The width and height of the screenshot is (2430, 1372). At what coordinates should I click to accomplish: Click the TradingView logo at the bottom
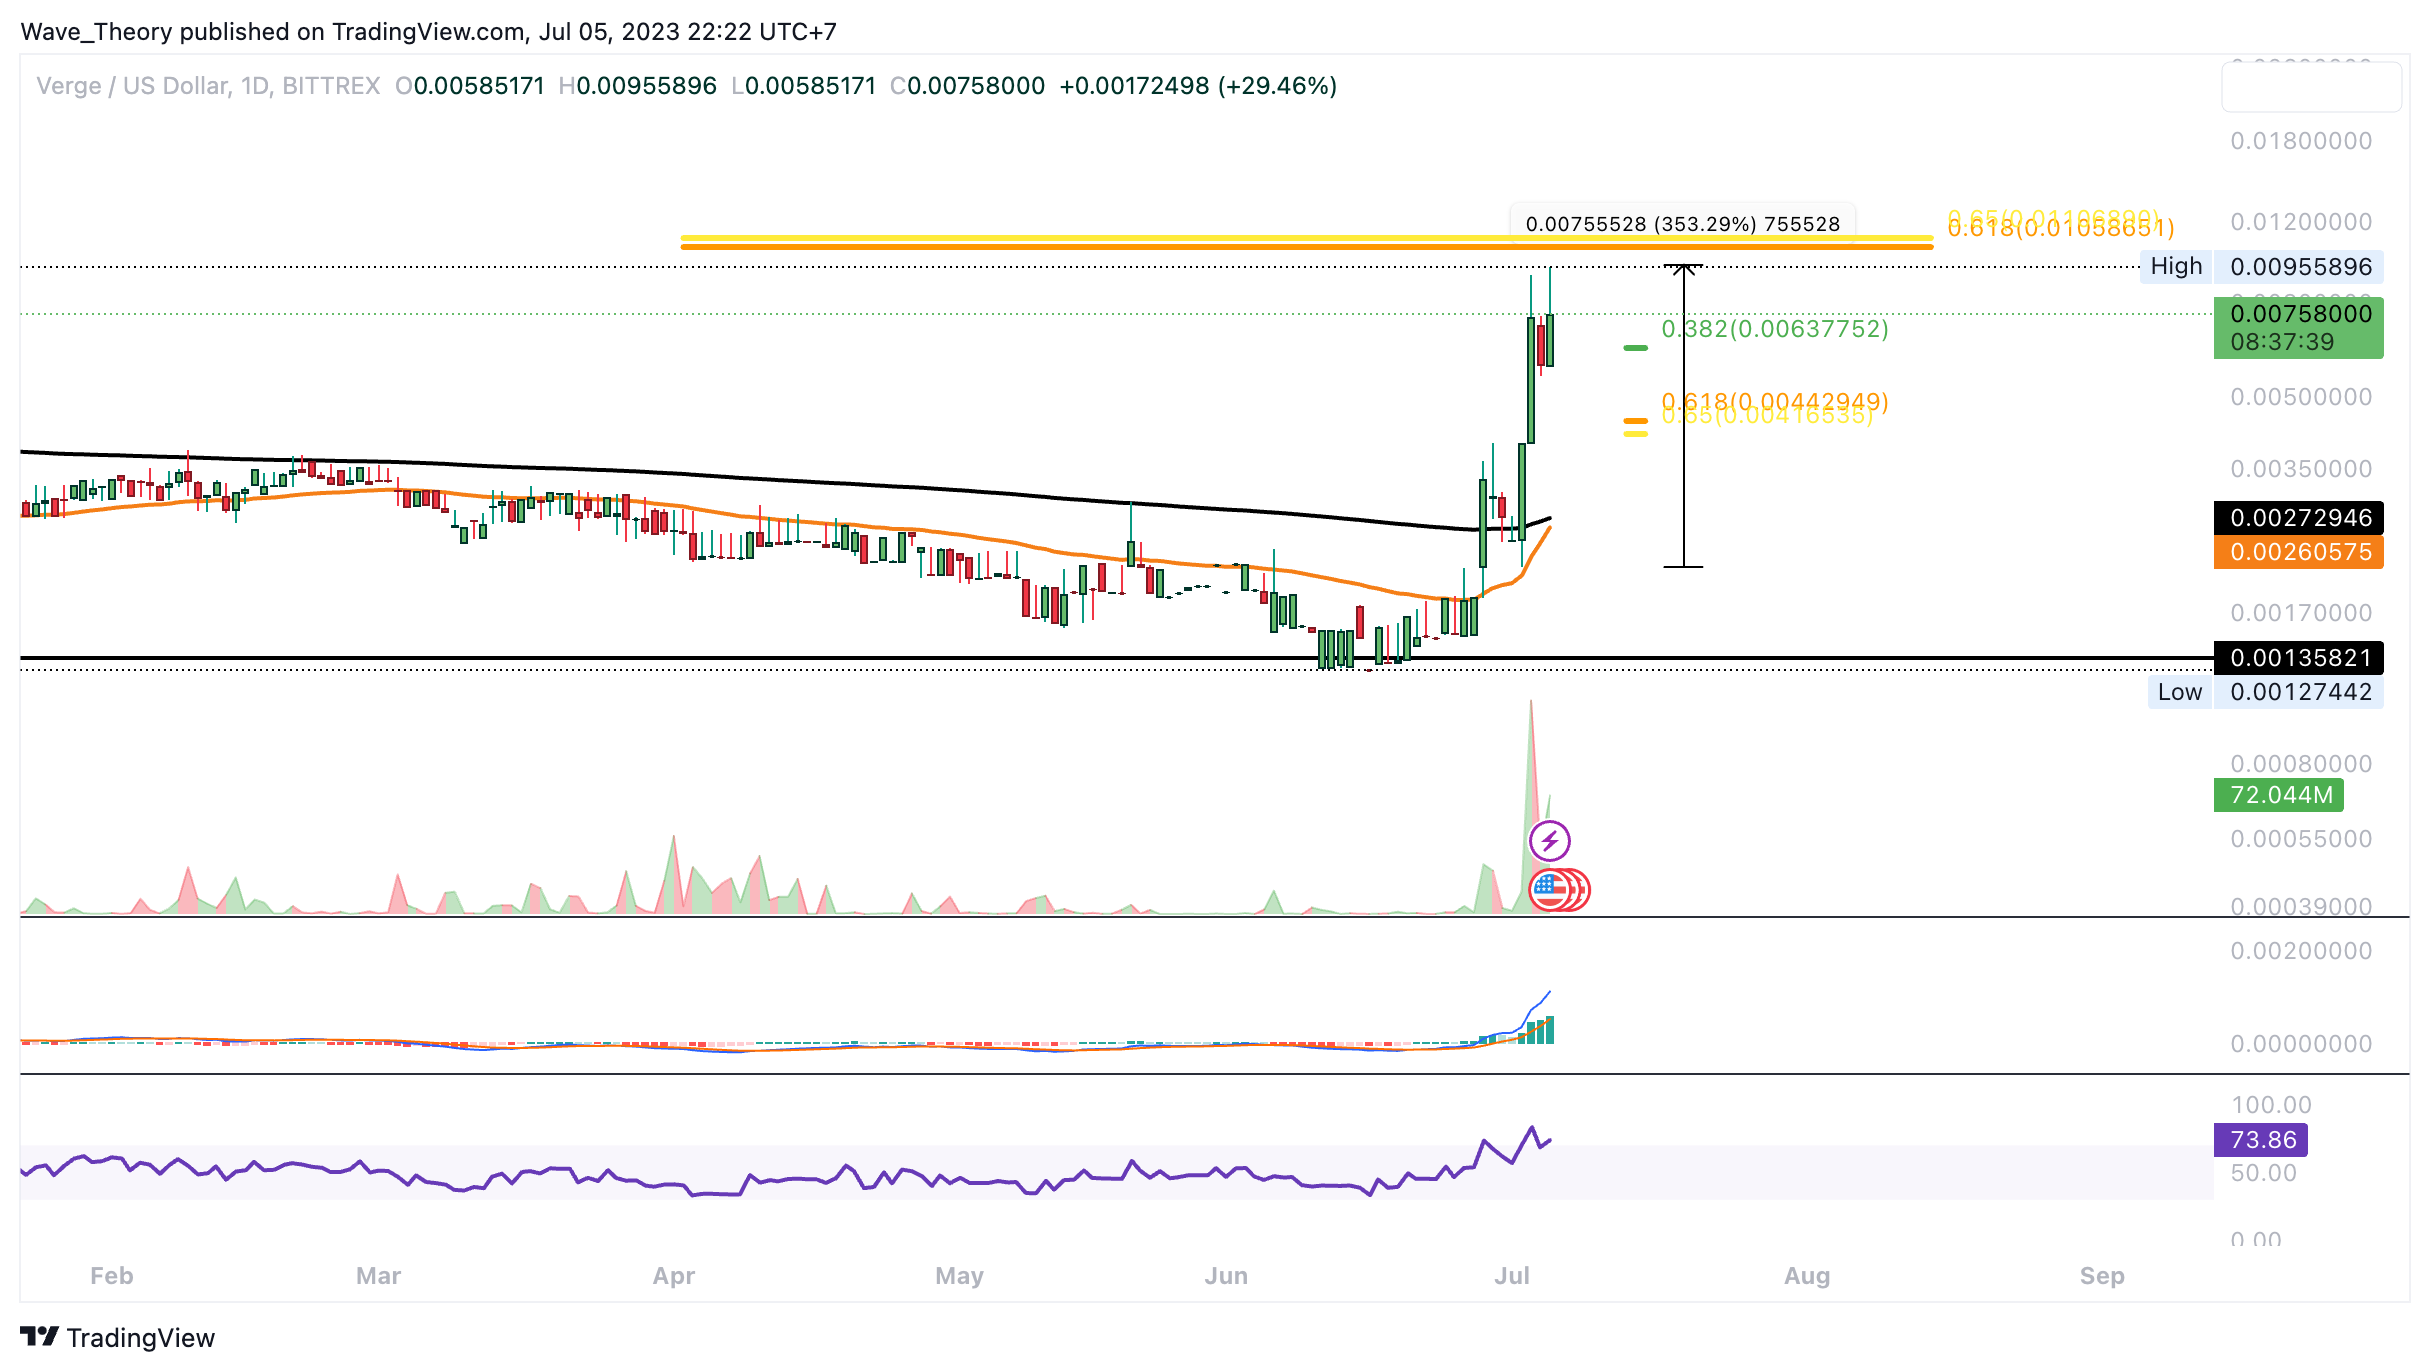118,1337
